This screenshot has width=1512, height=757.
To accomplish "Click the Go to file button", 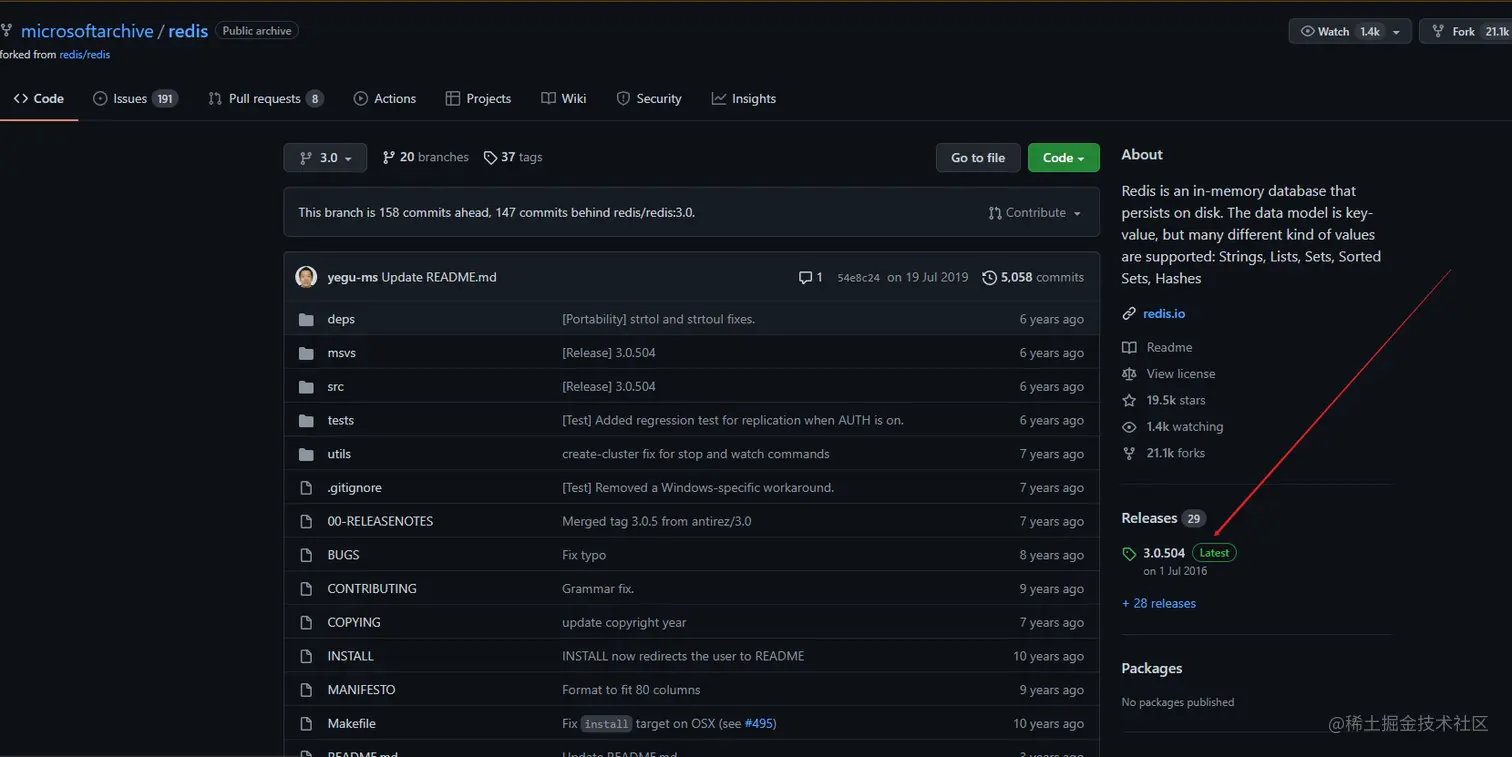I will pos(978,158).
